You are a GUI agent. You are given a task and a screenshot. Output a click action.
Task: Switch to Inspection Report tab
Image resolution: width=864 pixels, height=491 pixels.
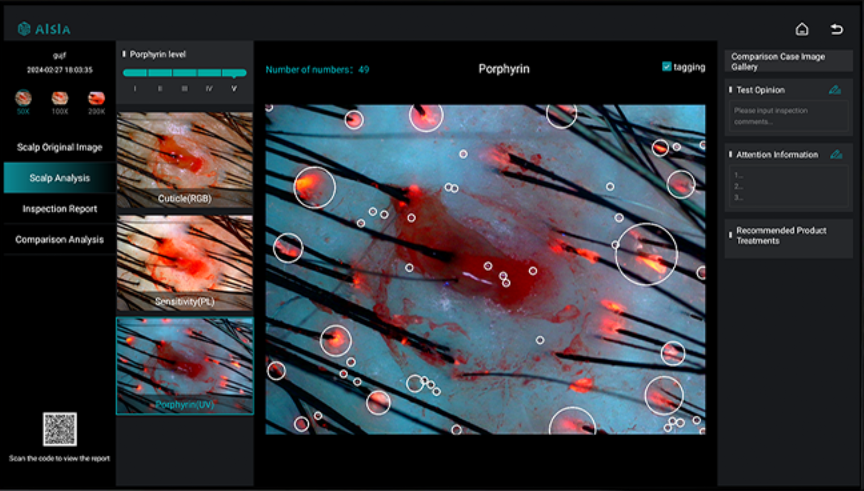59,209
